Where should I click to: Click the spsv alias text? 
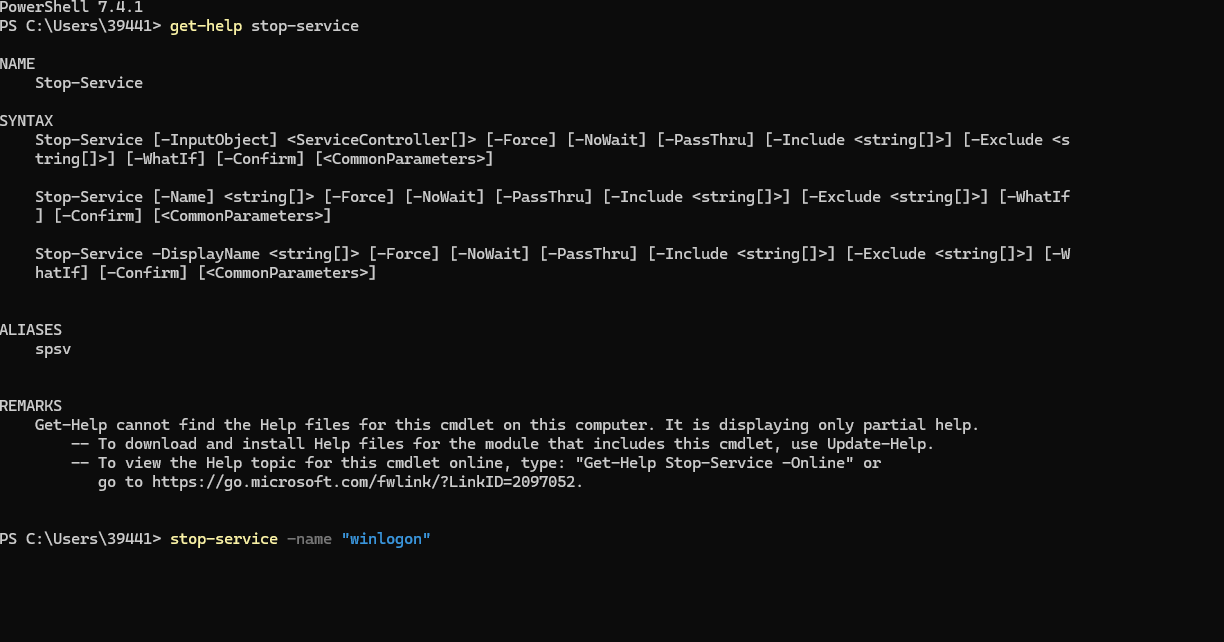coord(53,350)
